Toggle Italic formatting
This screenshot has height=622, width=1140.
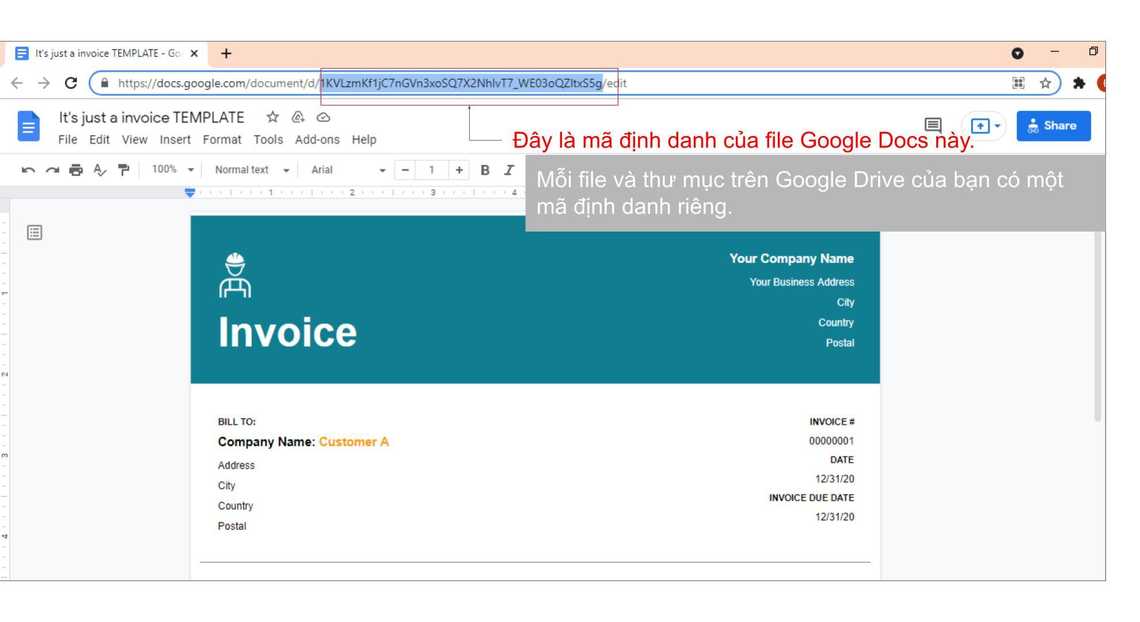point(509,170)
